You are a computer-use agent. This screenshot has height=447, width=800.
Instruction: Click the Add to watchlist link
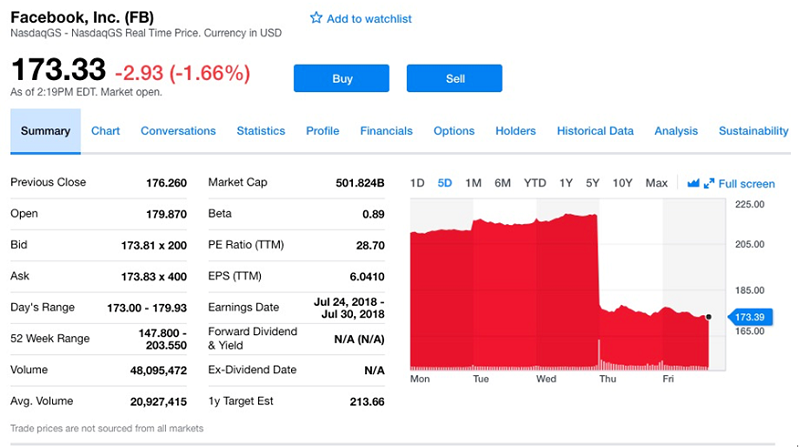[369, 19]
